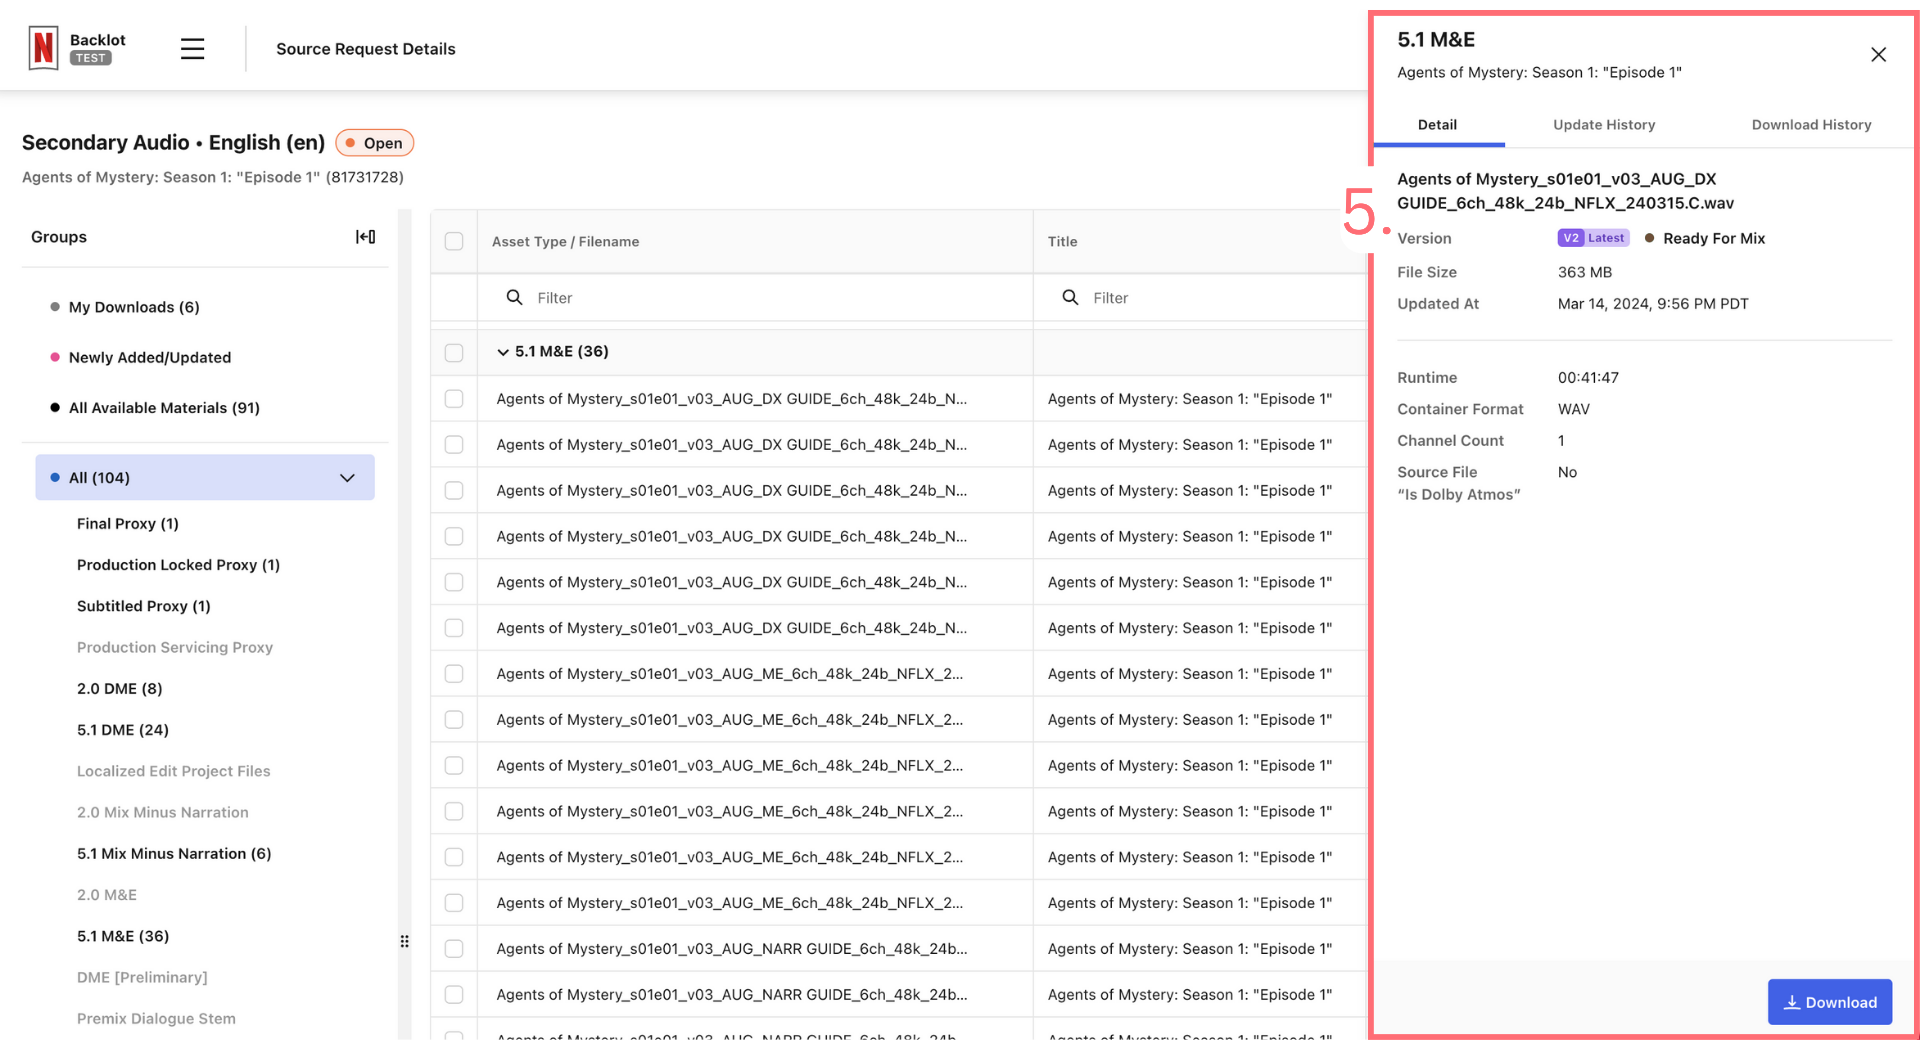Open Newly Added/Updated group
The width and height of the screenshot is (1920, 1050).
149,357
